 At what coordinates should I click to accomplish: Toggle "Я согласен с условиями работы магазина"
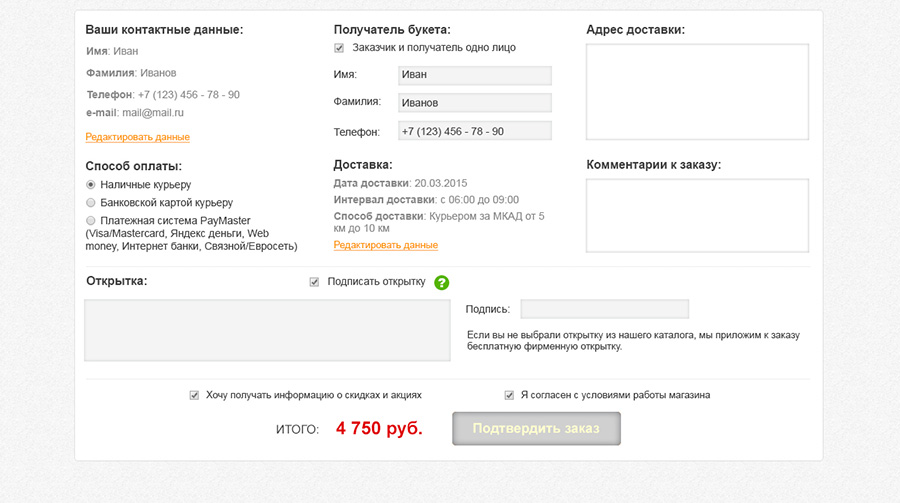[x=509, y=395]
